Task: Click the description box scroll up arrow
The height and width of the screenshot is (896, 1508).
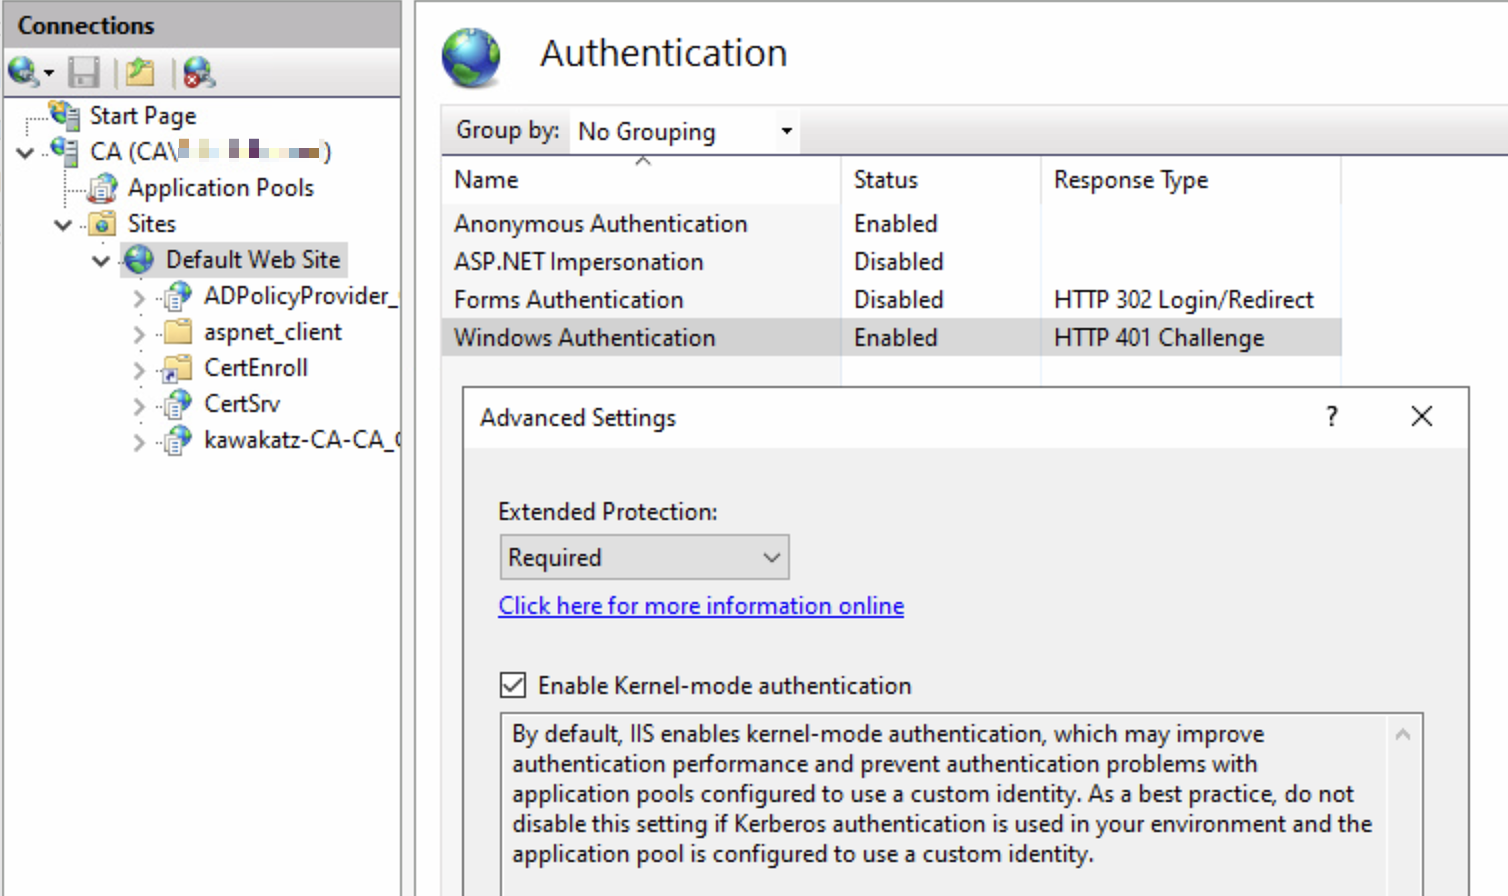Action: 1403,735
